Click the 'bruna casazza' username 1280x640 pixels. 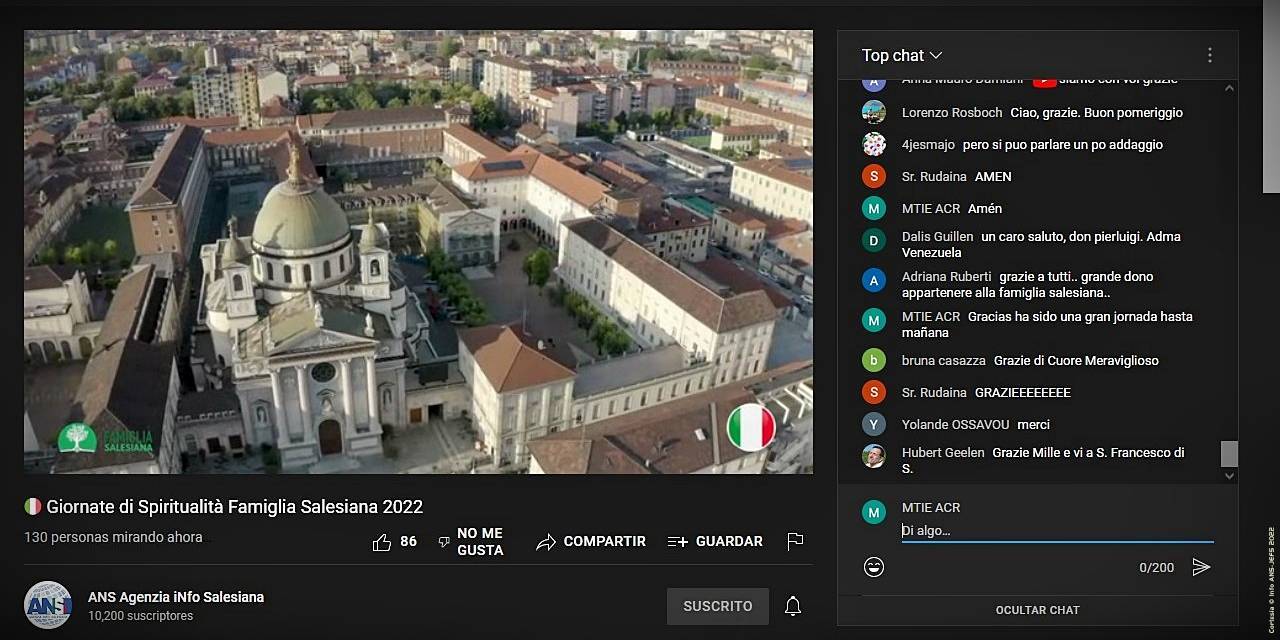[x=944, y=361]
